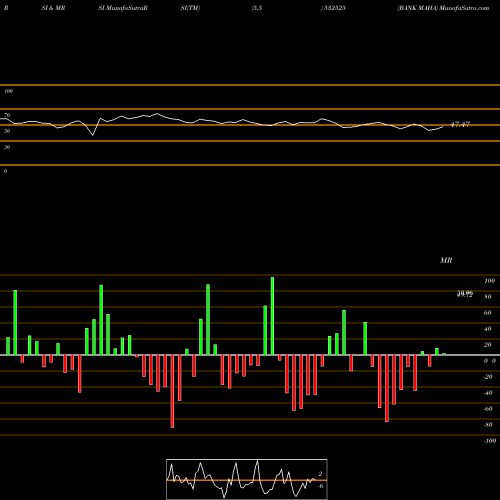500x500 pixels.
Task: Click the "100" label in RSI panel
Action: [x=8, y=91]
